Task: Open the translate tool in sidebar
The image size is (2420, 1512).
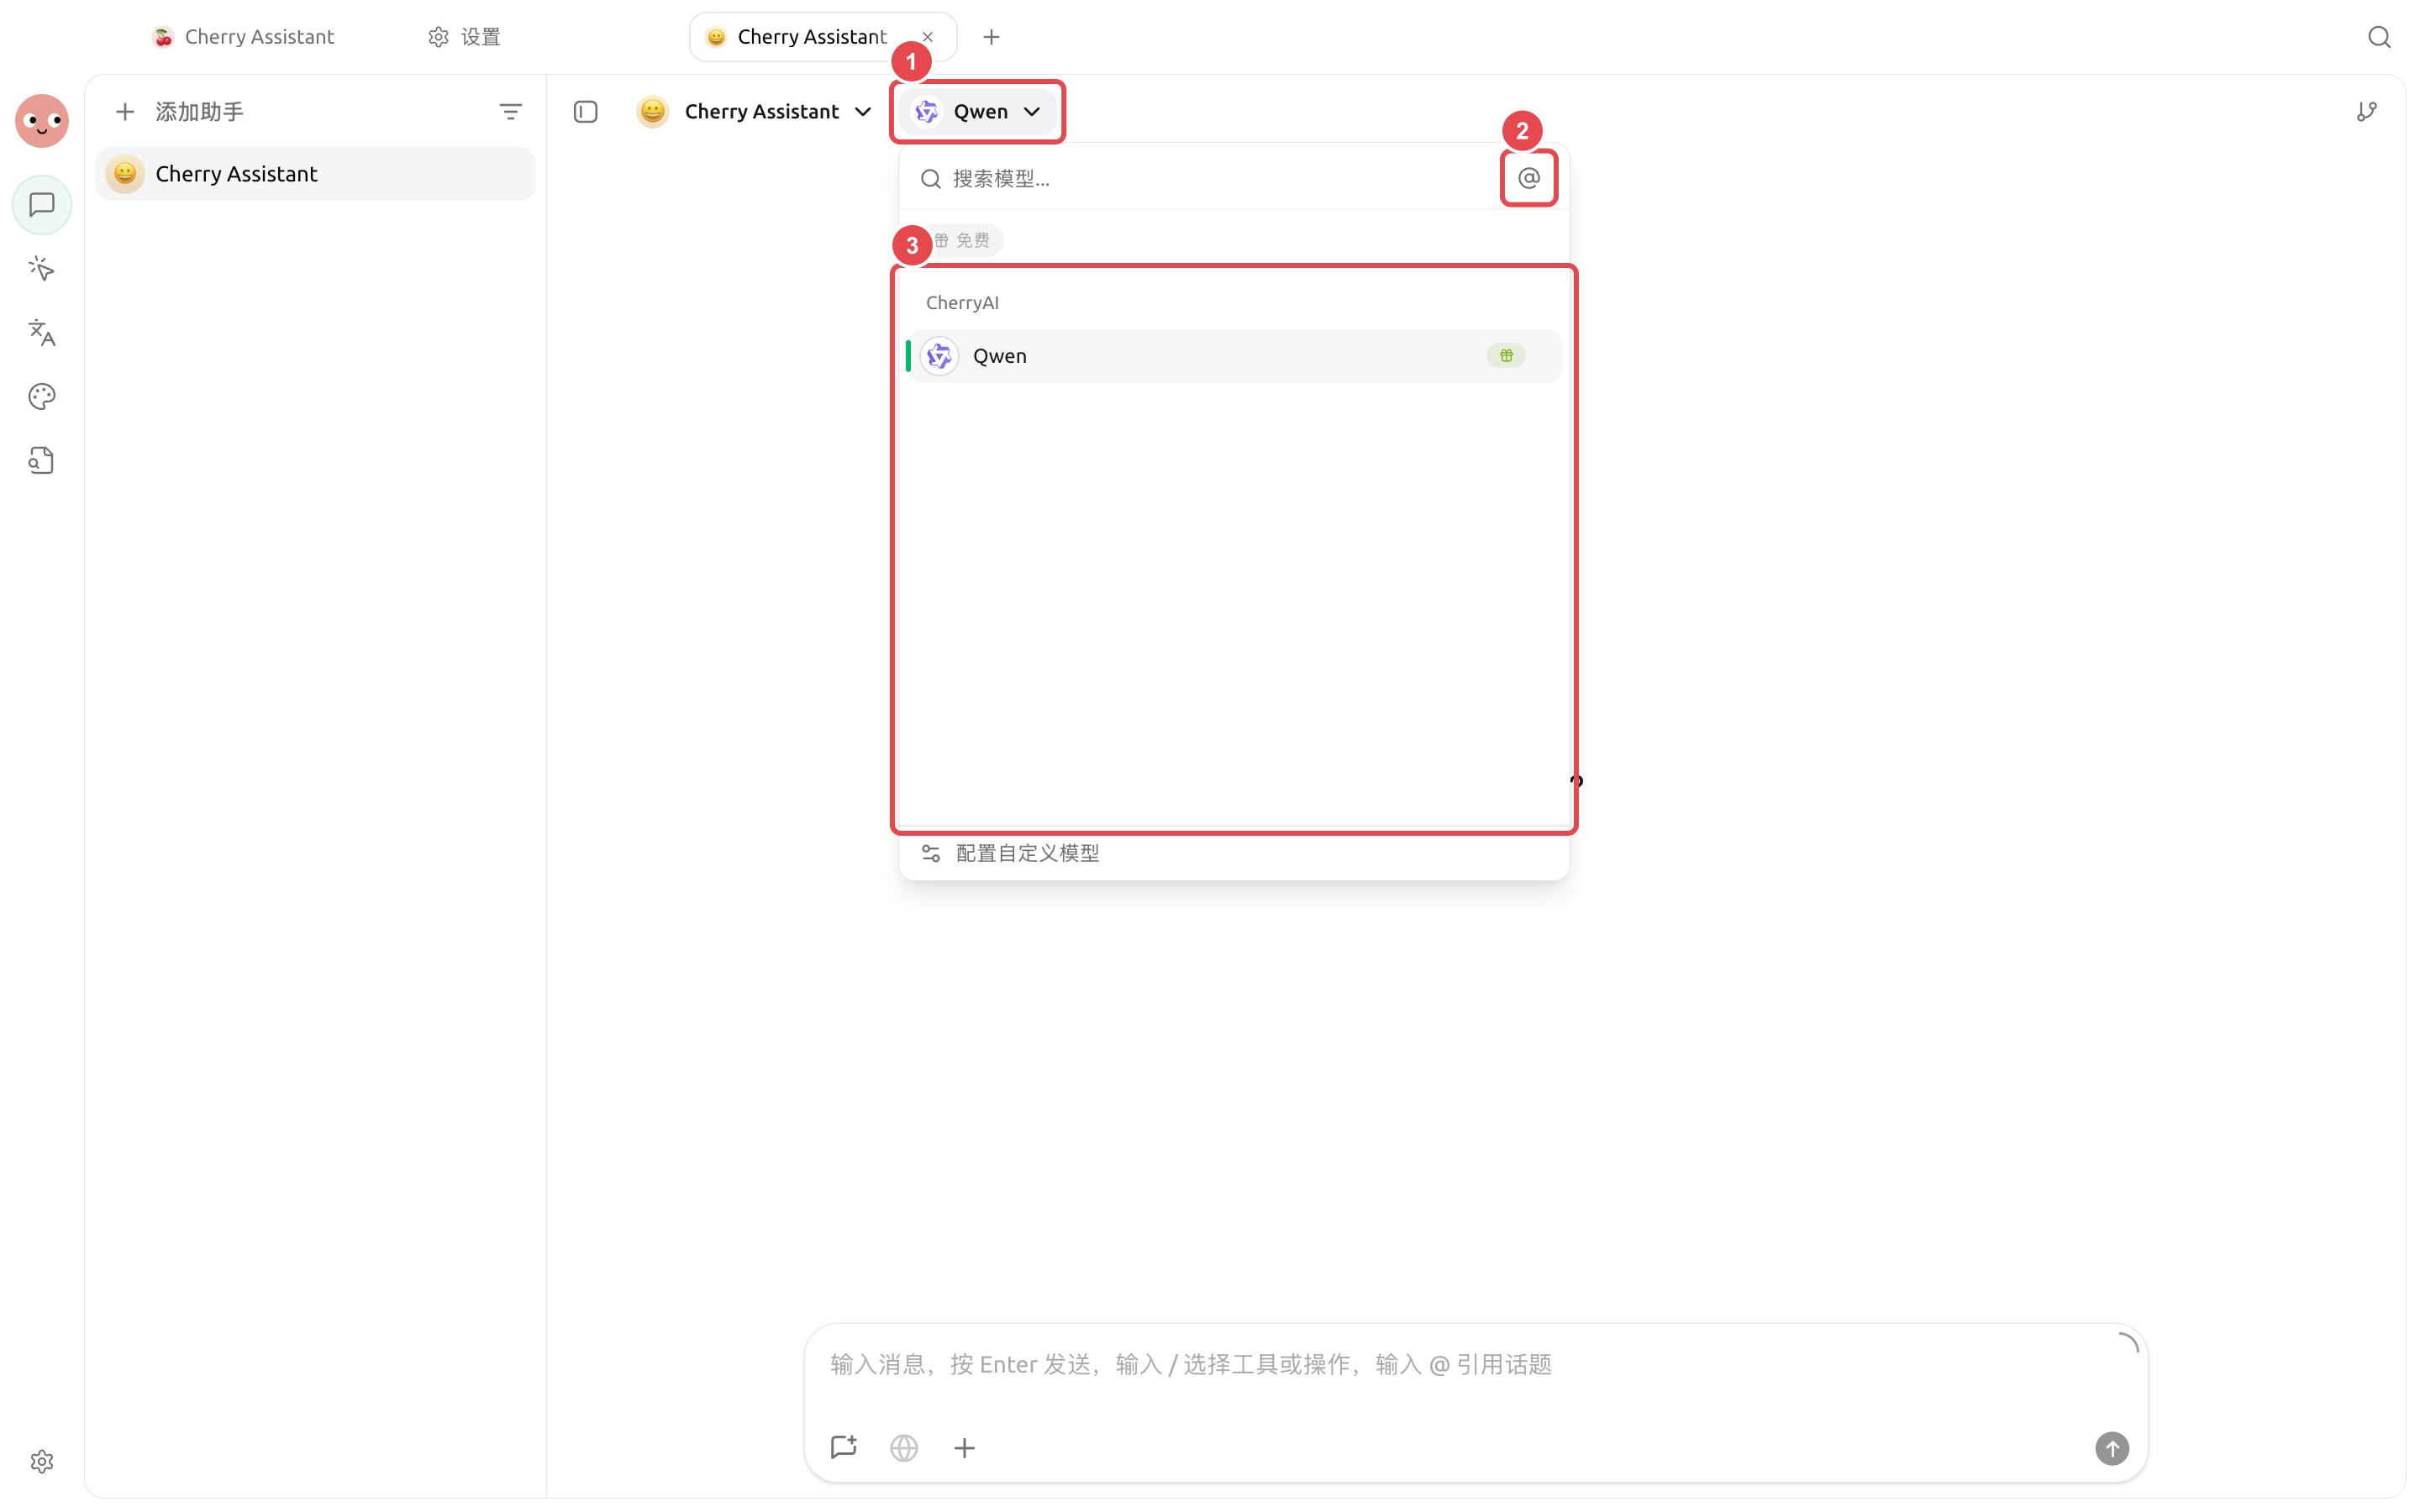Action: (x=41, y=332)
